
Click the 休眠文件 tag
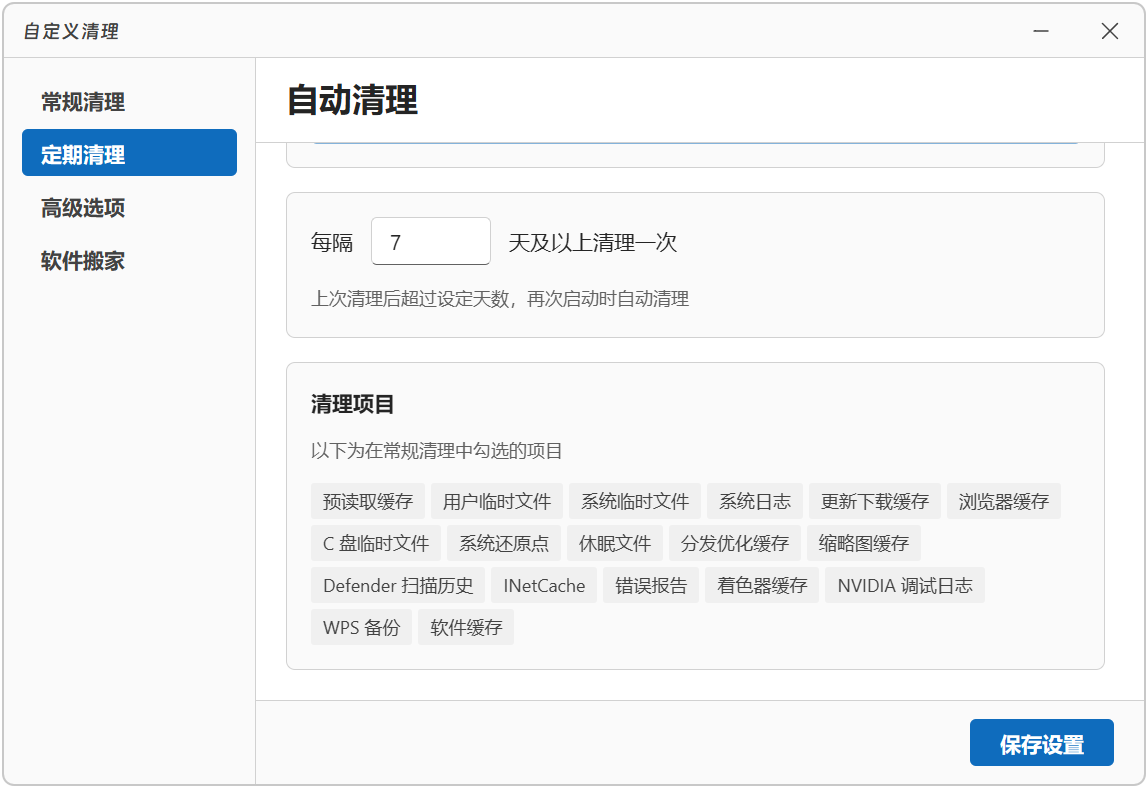tap(615, 543)
